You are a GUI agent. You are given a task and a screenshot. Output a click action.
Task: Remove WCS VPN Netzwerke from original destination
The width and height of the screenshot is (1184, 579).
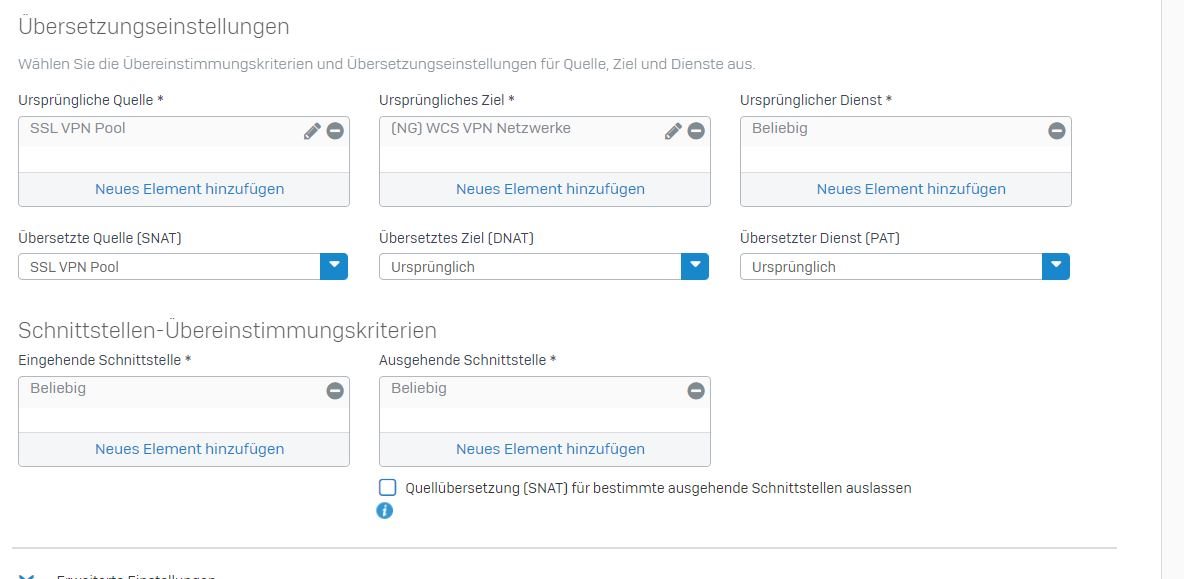tap(695, 131)
